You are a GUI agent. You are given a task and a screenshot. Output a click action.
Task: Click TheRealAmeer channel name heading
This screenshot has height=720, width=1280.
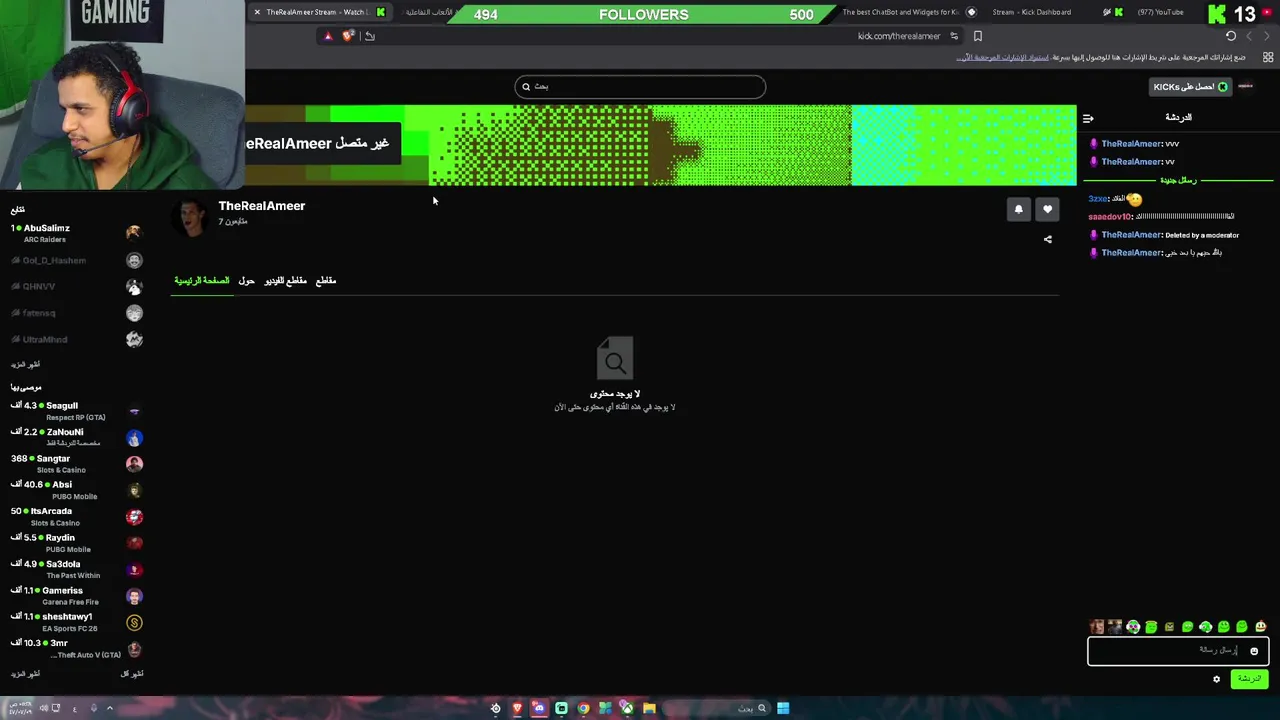pyautogui.click(x=262, y=206)
